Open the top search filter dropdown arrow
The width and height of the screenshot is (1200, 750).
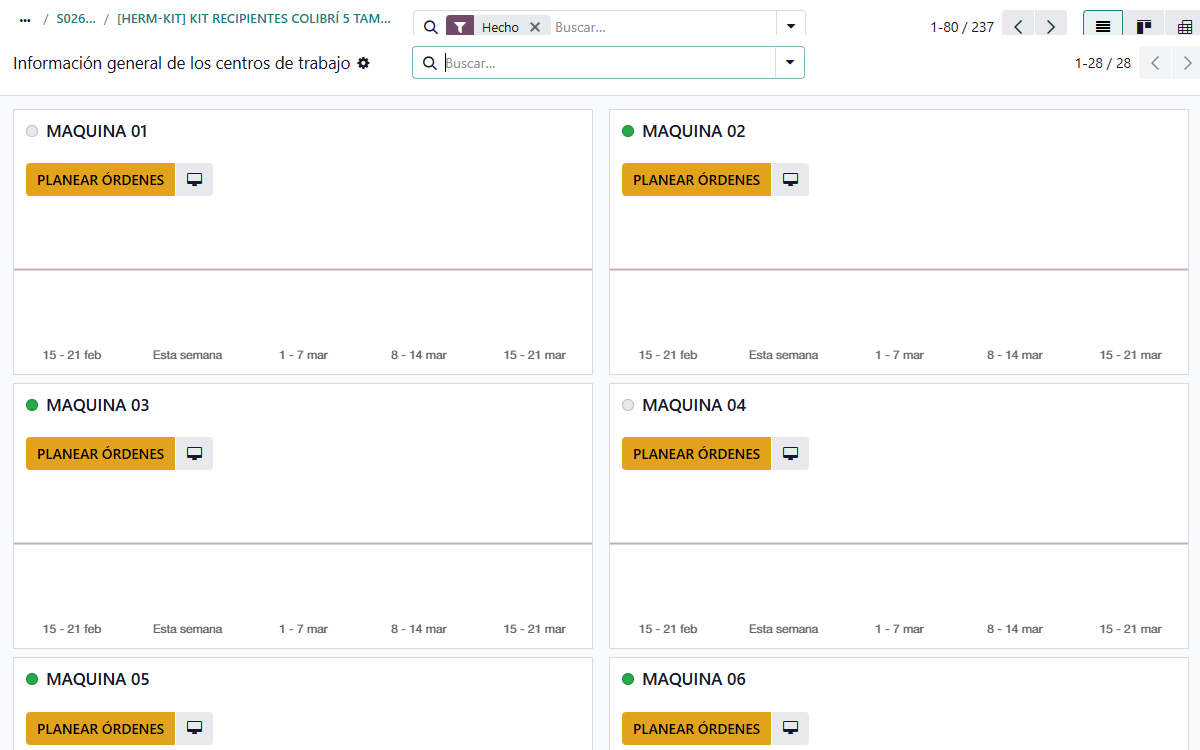[791, 27]
